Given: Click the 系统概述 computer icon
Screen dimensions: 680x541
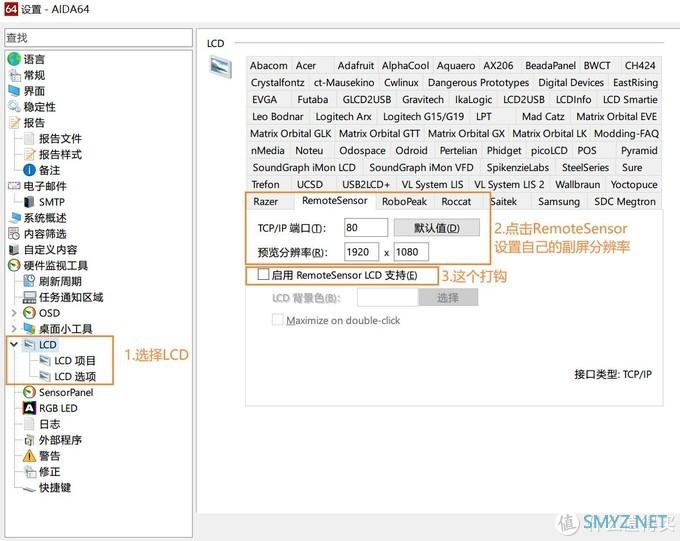Looking at the screenshot, I should (x=14, y=218).
